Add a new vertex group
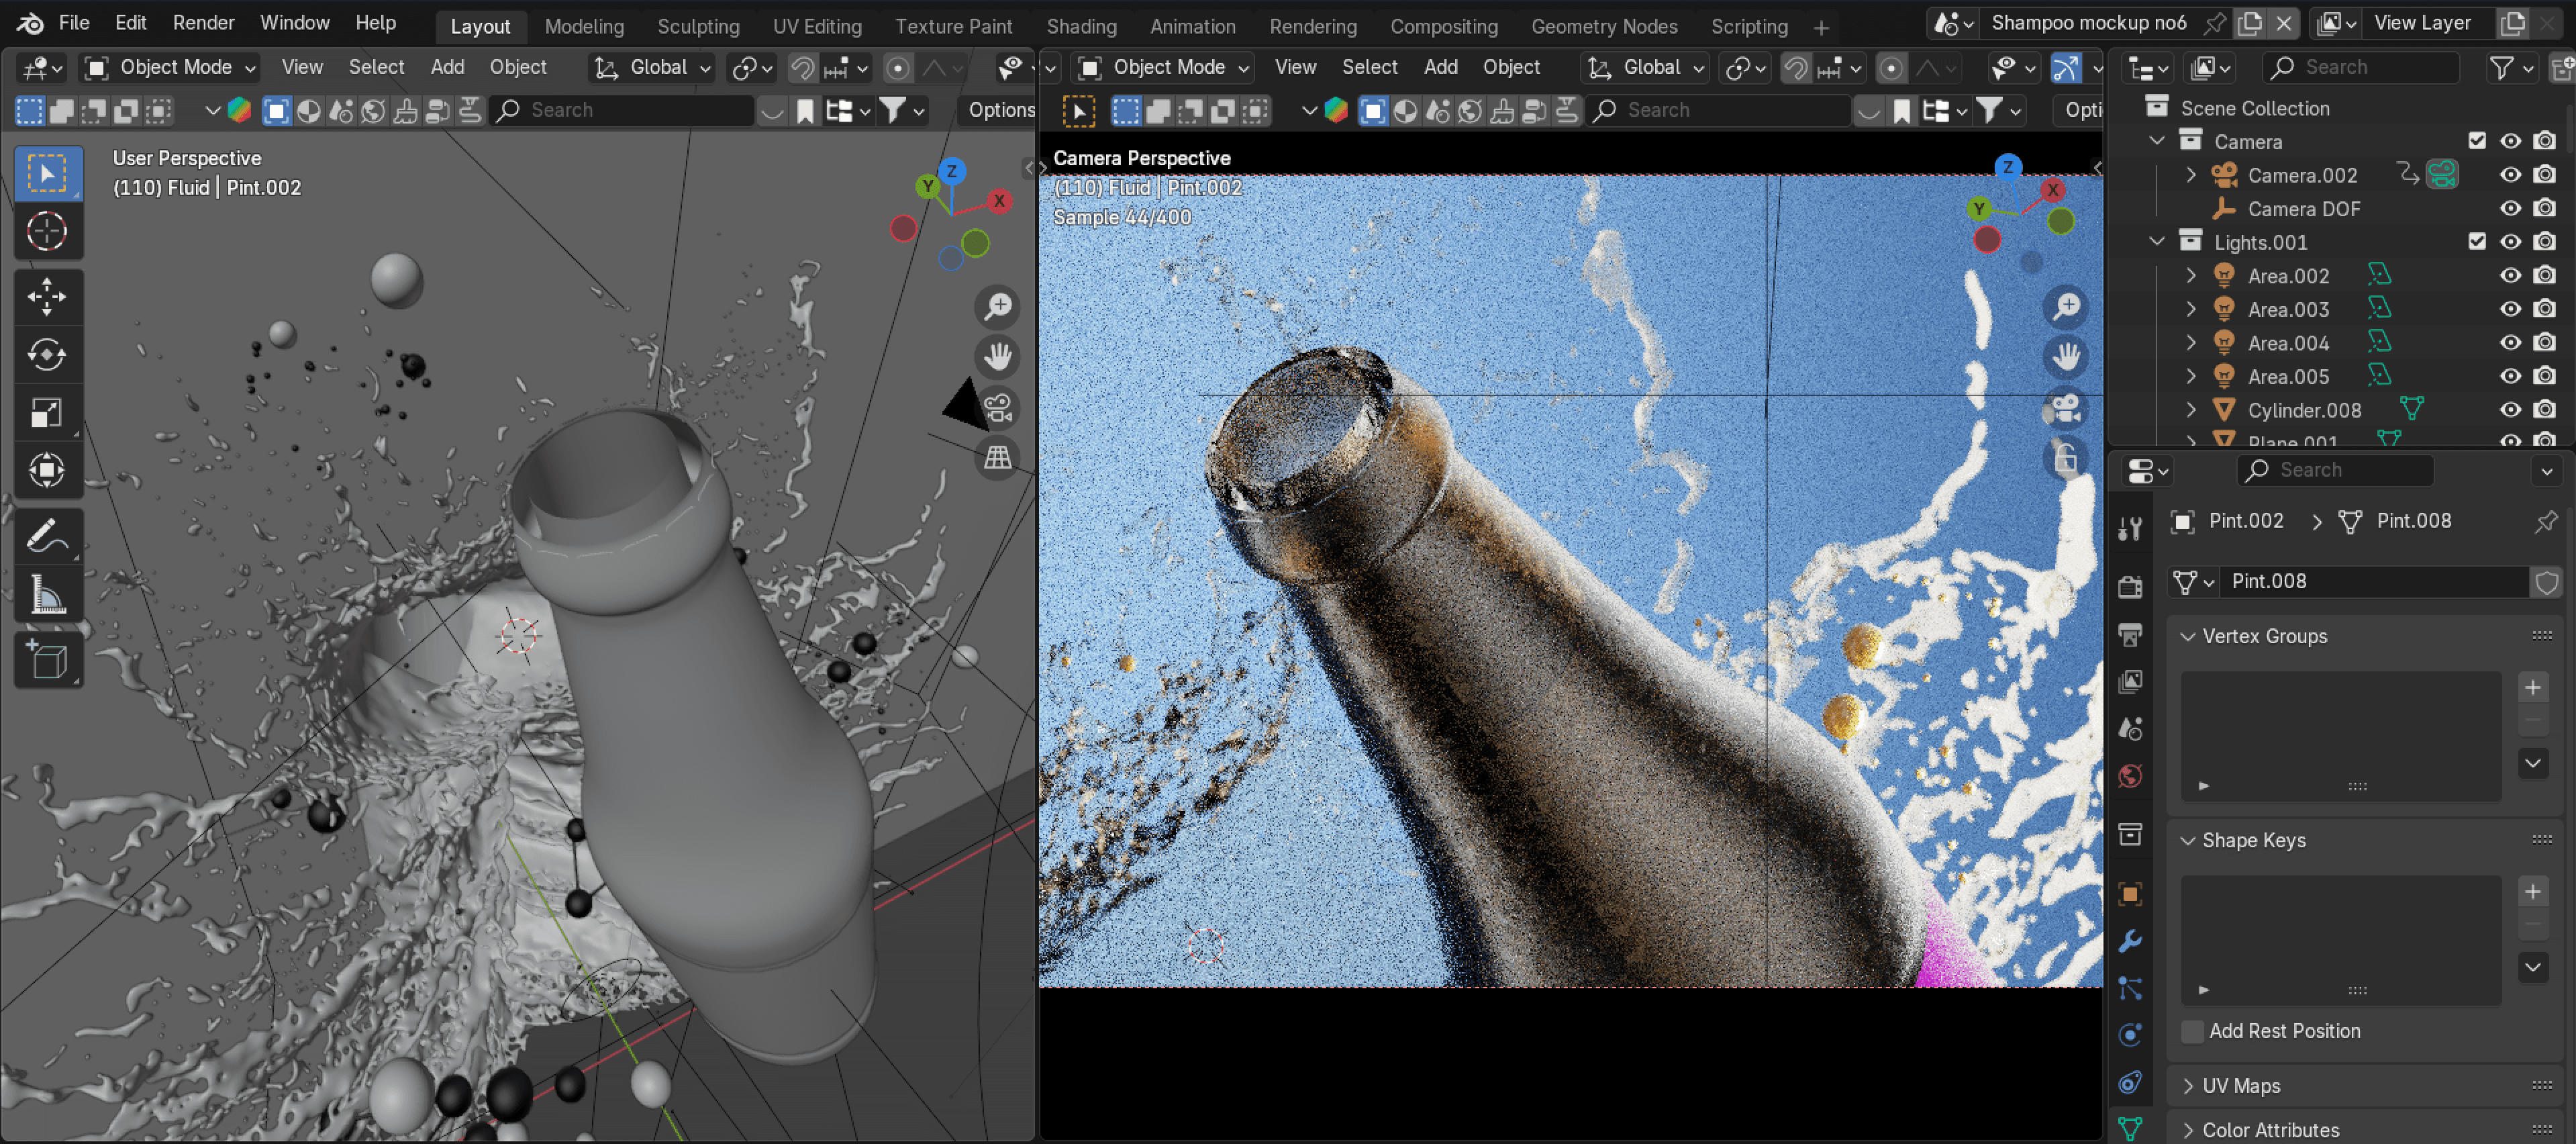2576x1144 pixels. tap(2532, 687)
